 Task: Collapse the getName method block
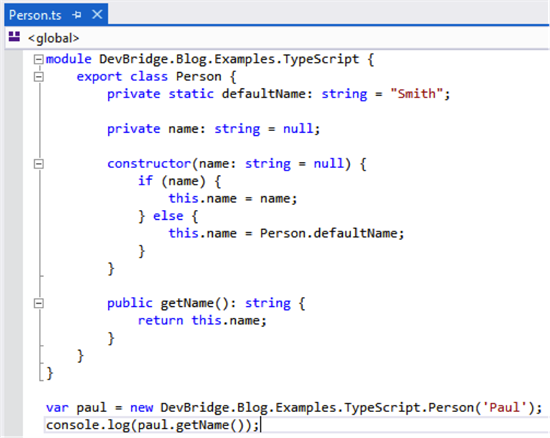coord(38,303)
